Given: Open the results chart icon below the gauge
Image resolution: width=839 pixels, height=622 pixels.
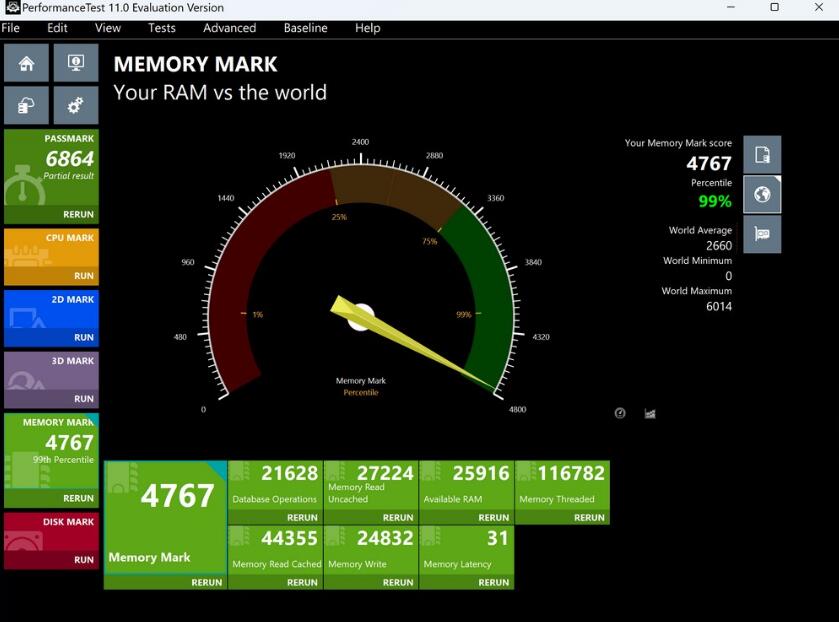Looking at the screenshot, I should pyautogui.click(x=650, y=412).
